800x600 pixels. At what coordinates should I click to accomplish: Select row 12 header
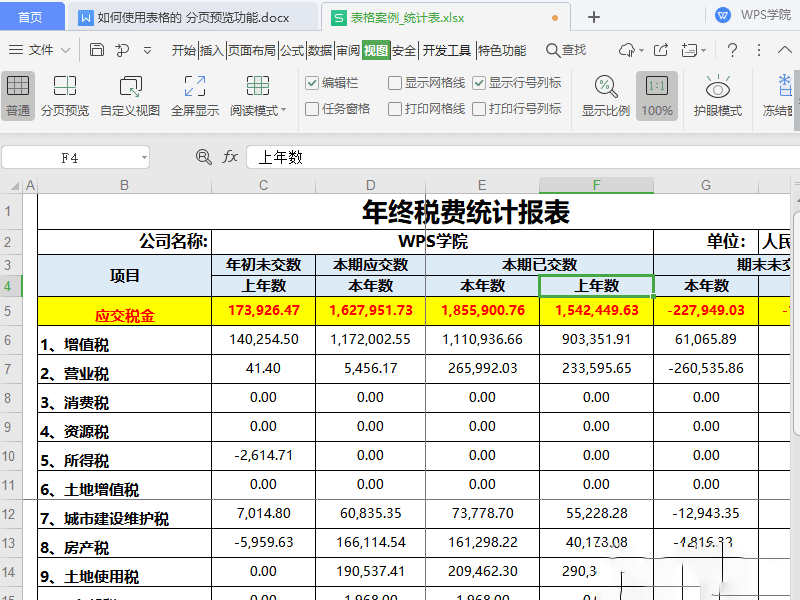click(x=10, y=514)
